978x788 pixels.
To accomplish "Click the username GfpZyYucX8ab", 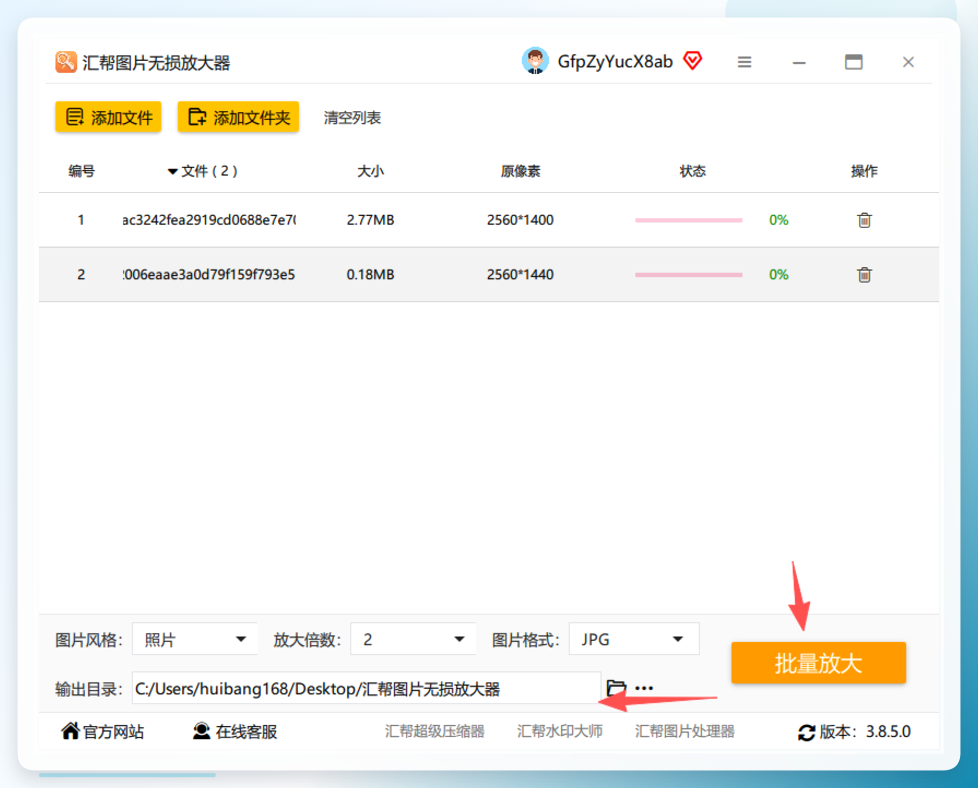I will tap(615, 62).
